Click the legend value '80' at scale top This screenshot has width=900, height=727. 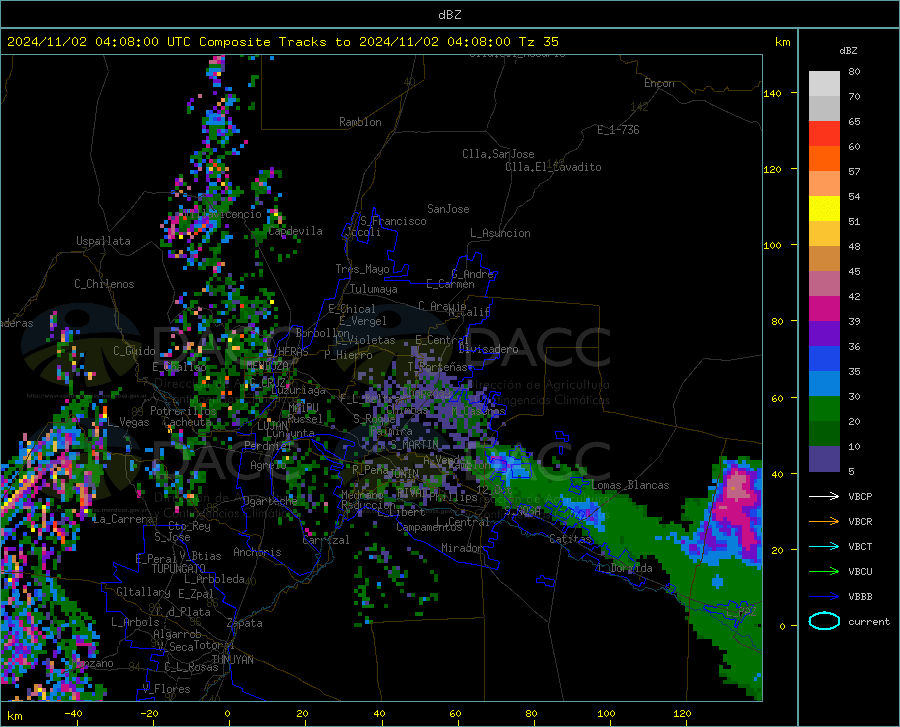pos(854,72)
